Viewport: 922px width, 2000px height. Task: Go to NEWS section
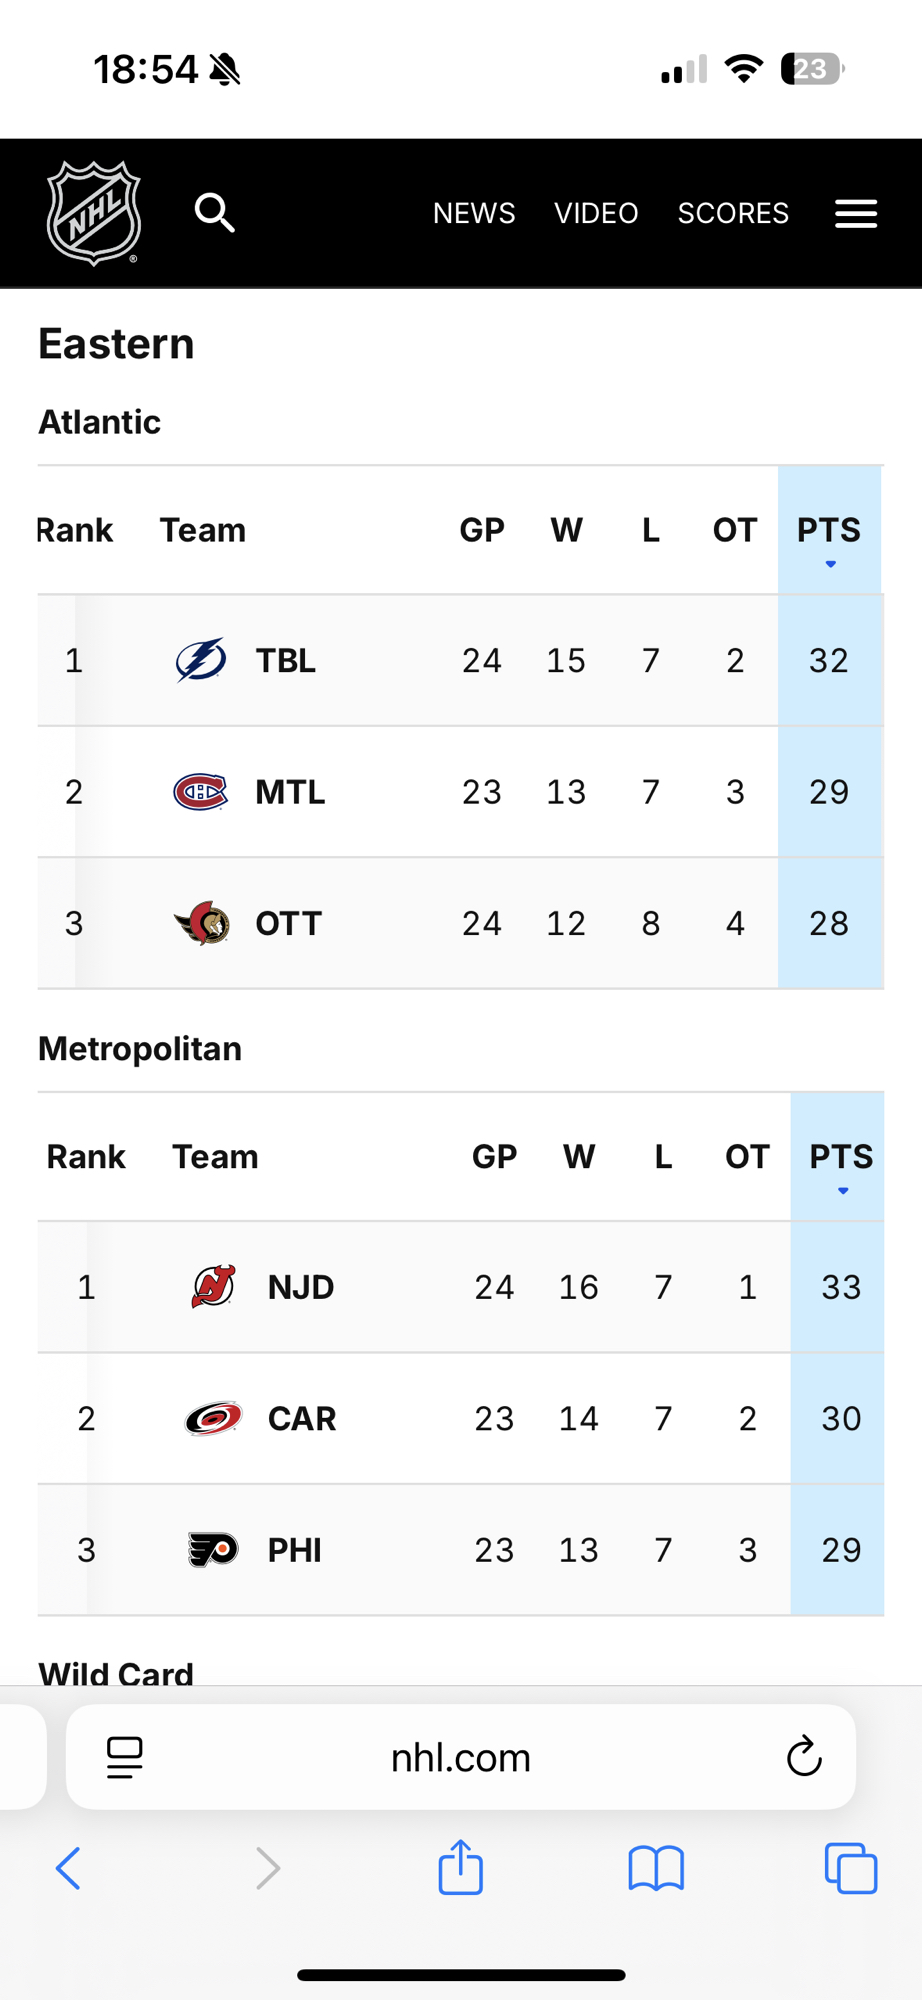[474, 213]
